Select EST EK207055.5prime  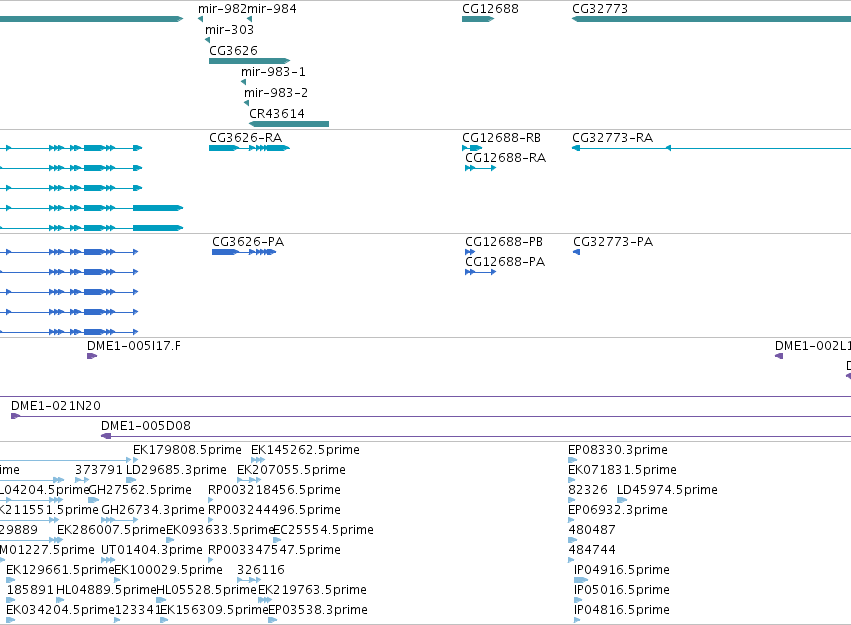291,470
